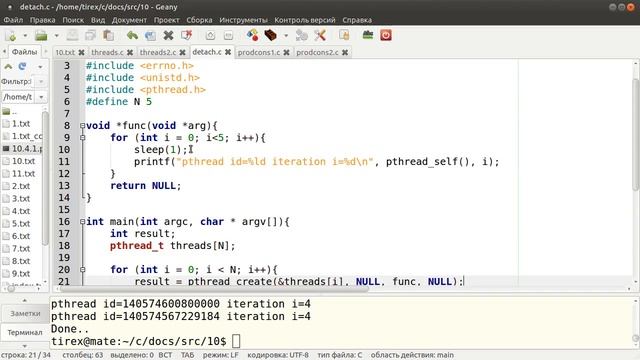Open the build options dropdown arrow
The width and height of the screenshot is (640, 360).
click(x=286, y=36)
